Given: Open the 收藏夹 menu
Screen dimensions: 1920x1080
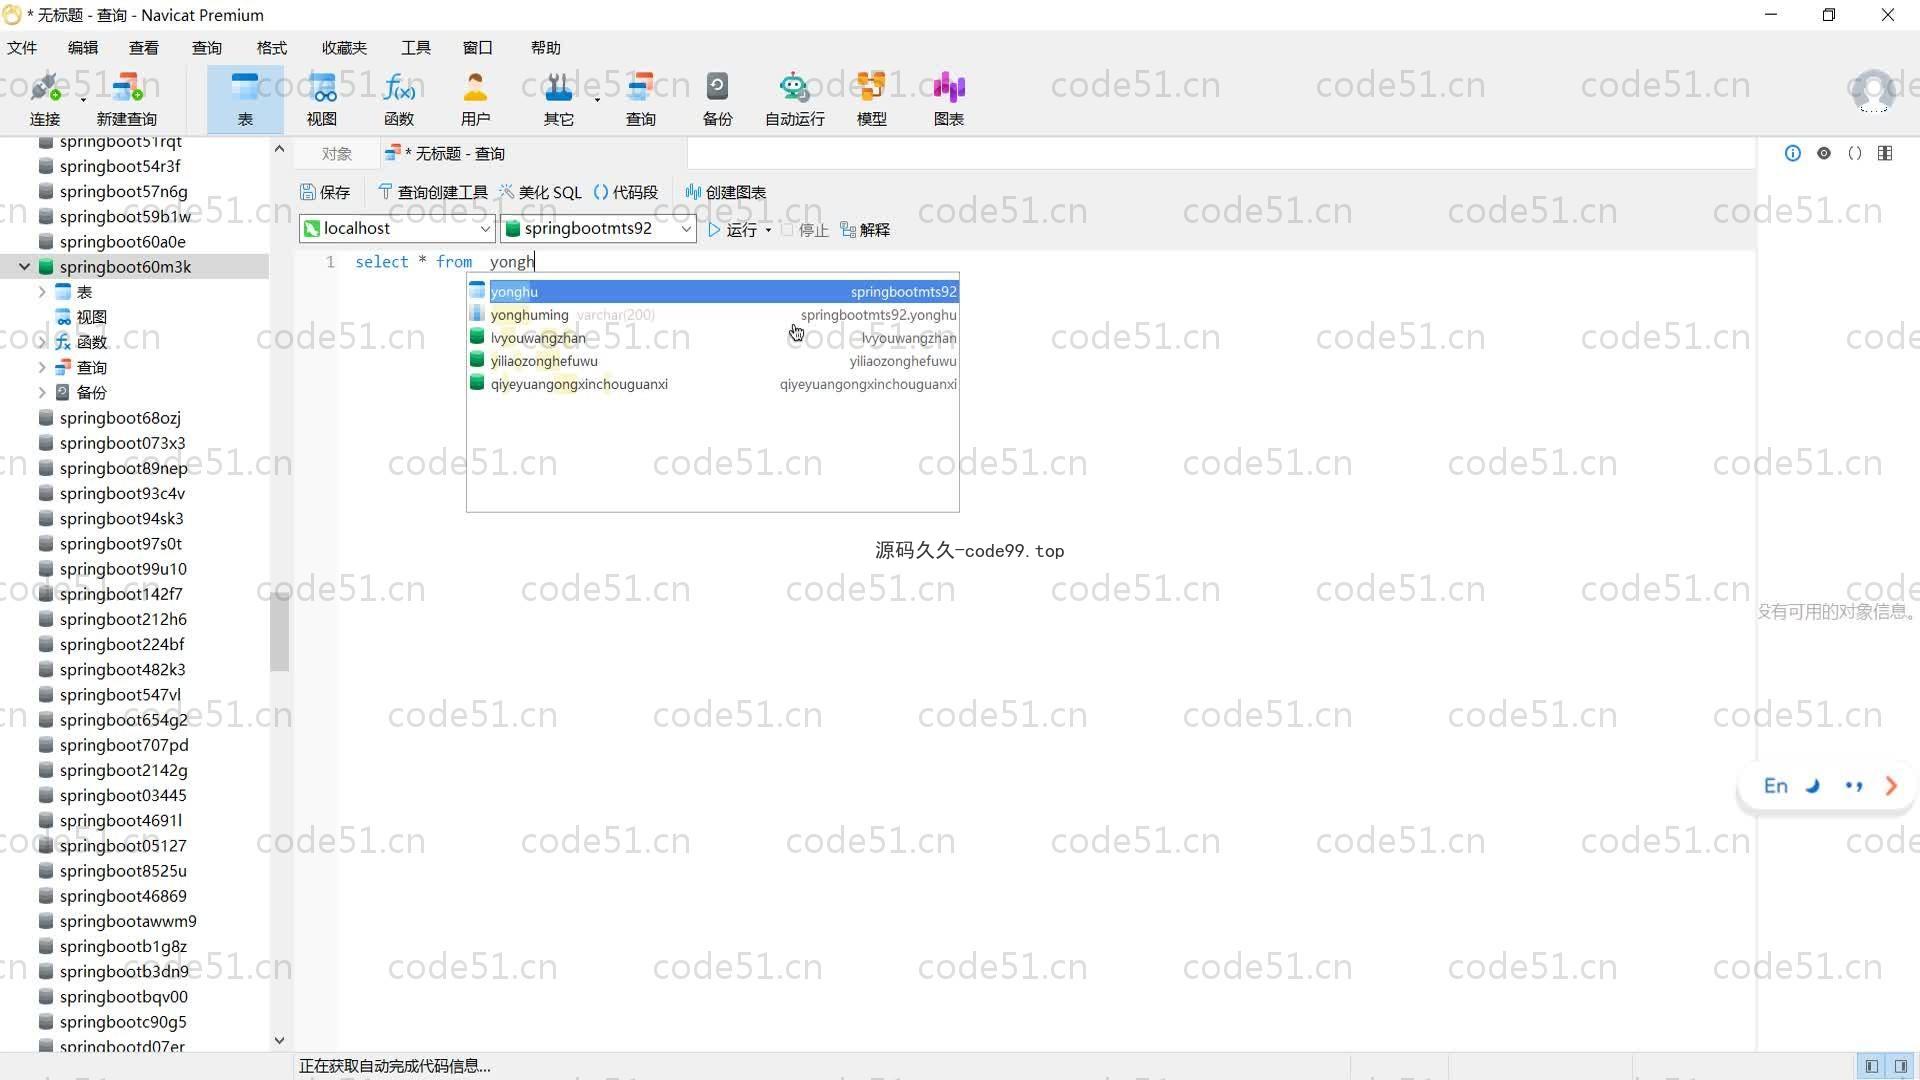Looking at the screenshot, I should 344,48.
